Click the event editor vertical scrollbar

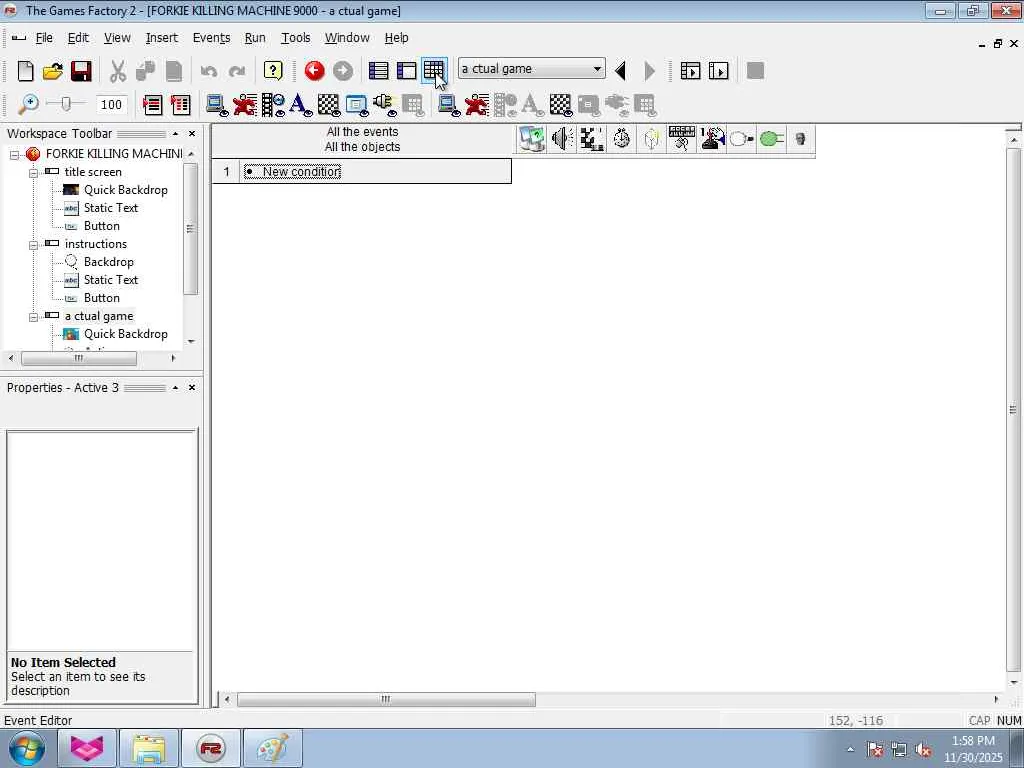tap(1013, 410)
